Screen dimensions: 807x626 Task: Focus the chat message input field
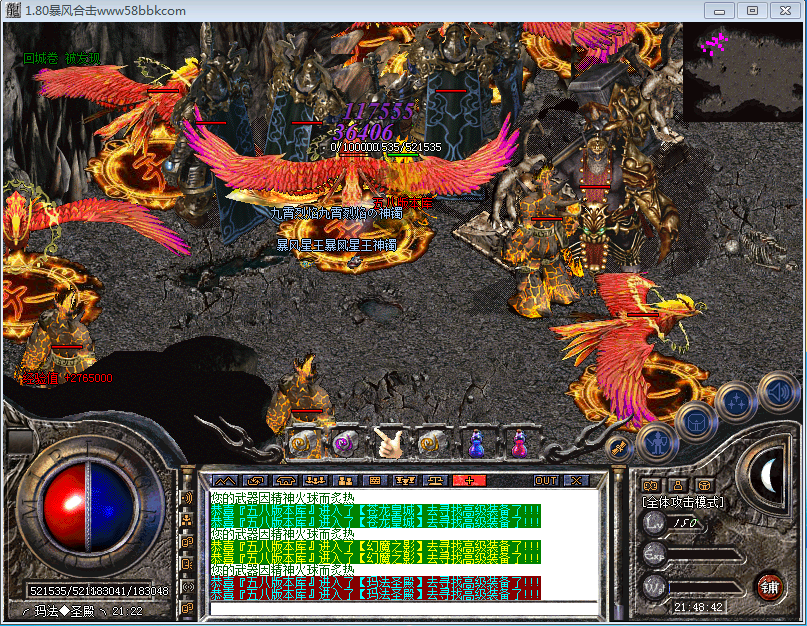tap(404, 610)
